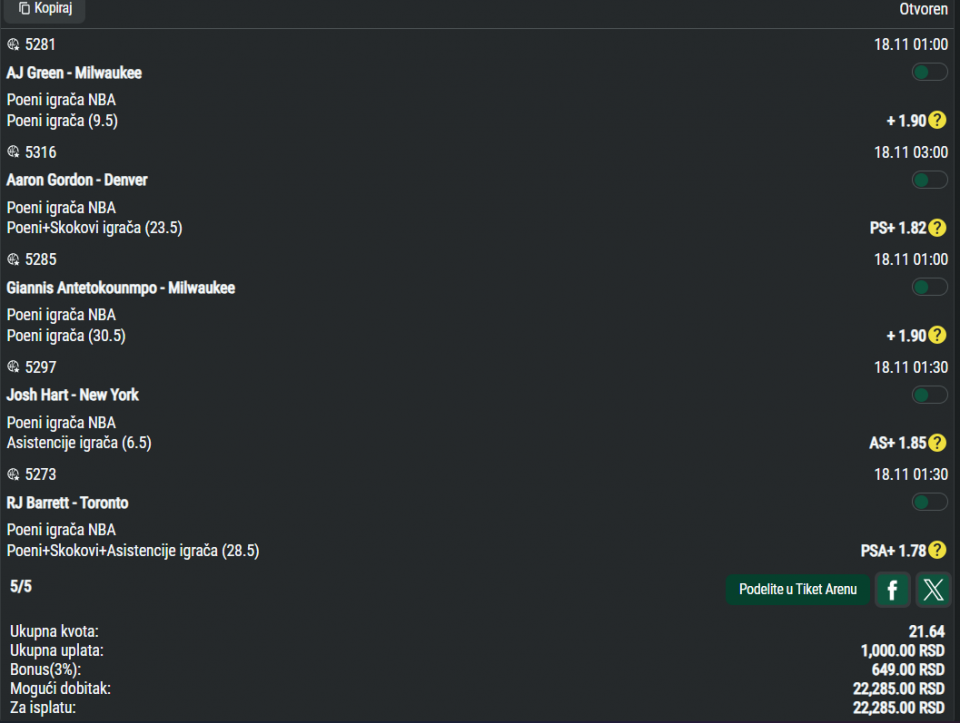Image resolution: width=960 pixels, height=723 pixels.
Task: Open help icon next to AS+ 1.85
Action: [937, 443]
